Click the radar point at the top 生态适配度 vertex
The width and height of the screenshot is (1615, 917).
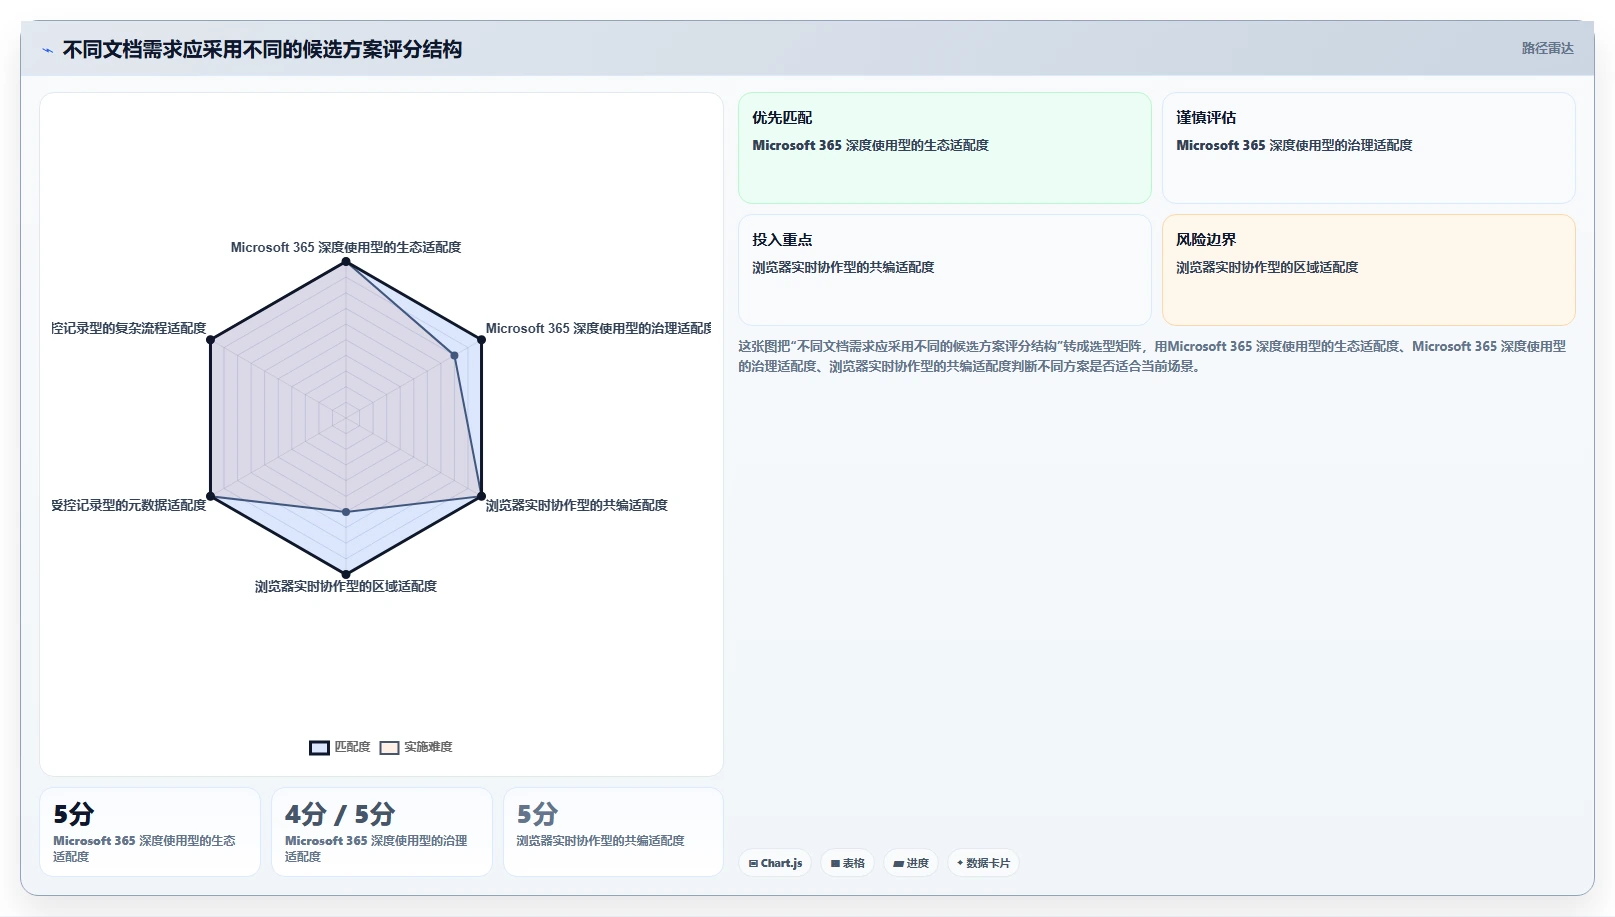[346, 262]
